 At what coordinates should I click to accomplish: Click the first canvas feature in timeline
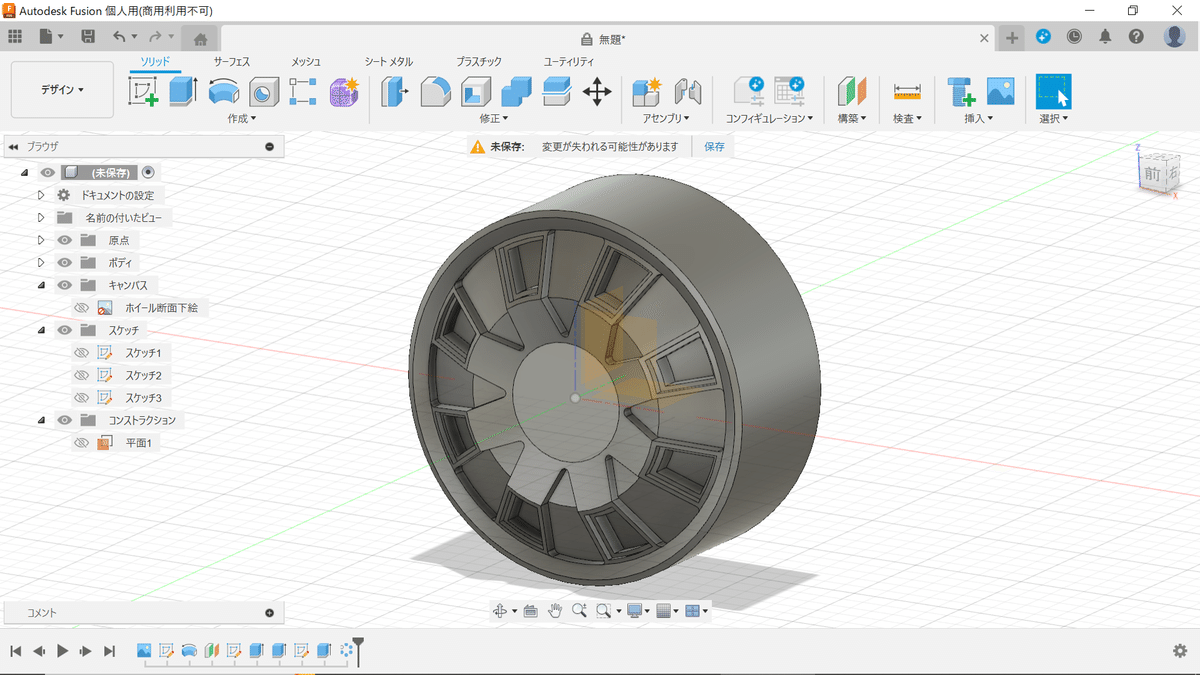[x=144, y=651]
